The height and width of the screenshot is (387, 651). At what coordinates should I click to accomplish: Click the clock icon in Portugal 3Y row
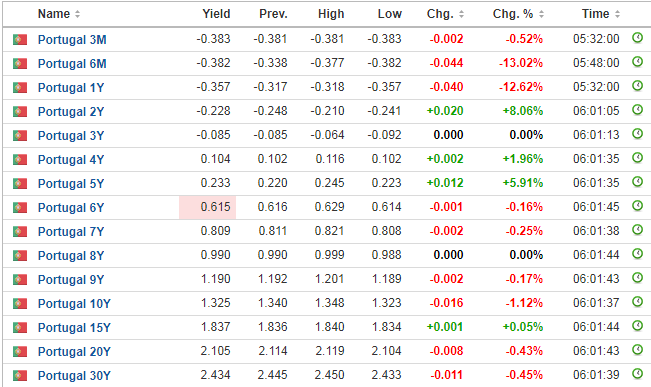coord(637,134)
